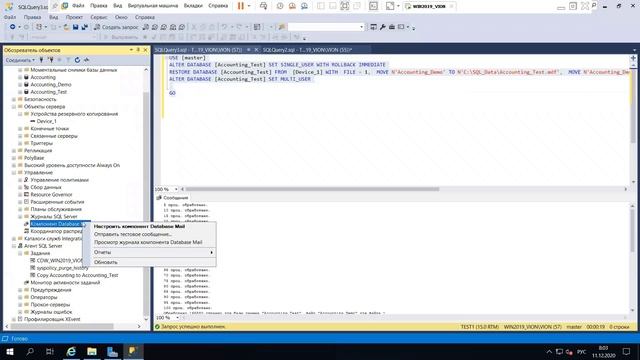This screenshot has width=640, height=360.
Task: Click the manage snapshots icon in VM toolbar
Action: point(304,6)
